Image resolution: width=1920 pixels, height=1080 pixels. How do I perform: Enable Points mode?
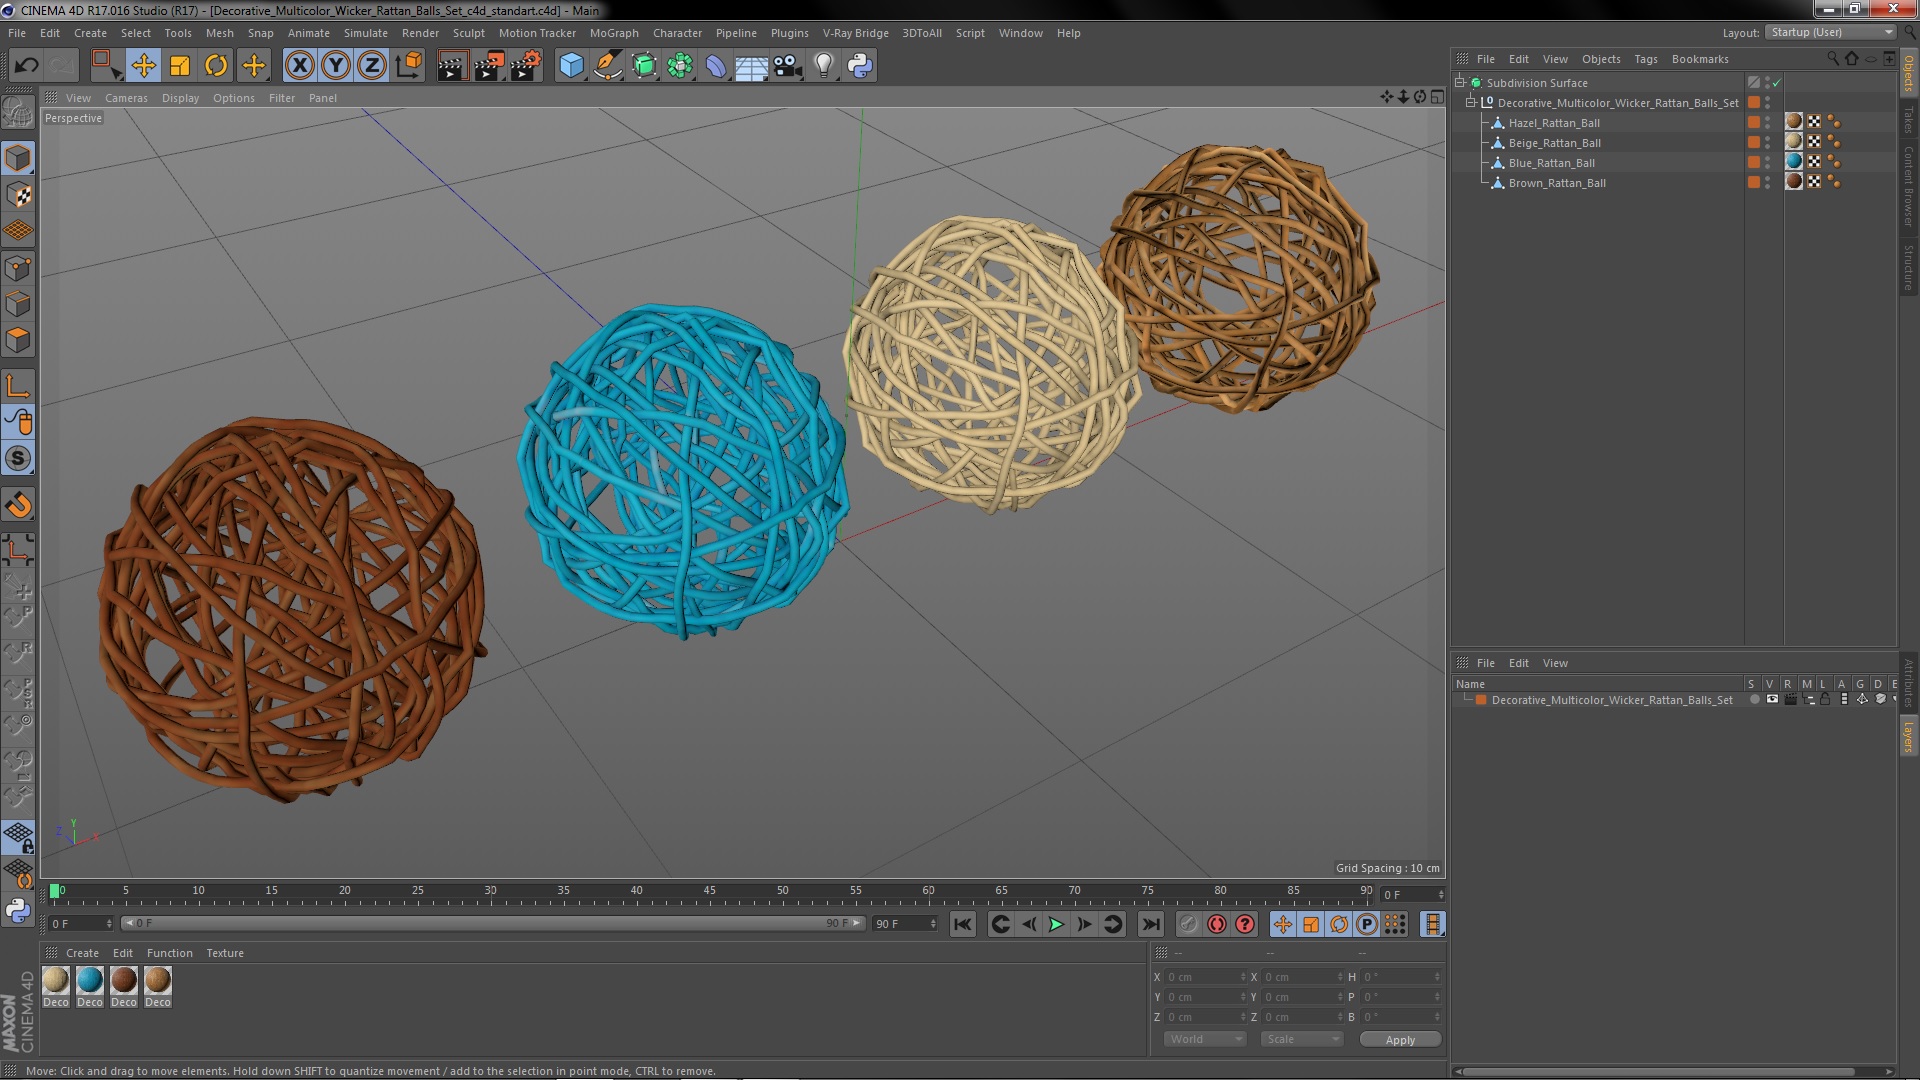pos(18,267)
